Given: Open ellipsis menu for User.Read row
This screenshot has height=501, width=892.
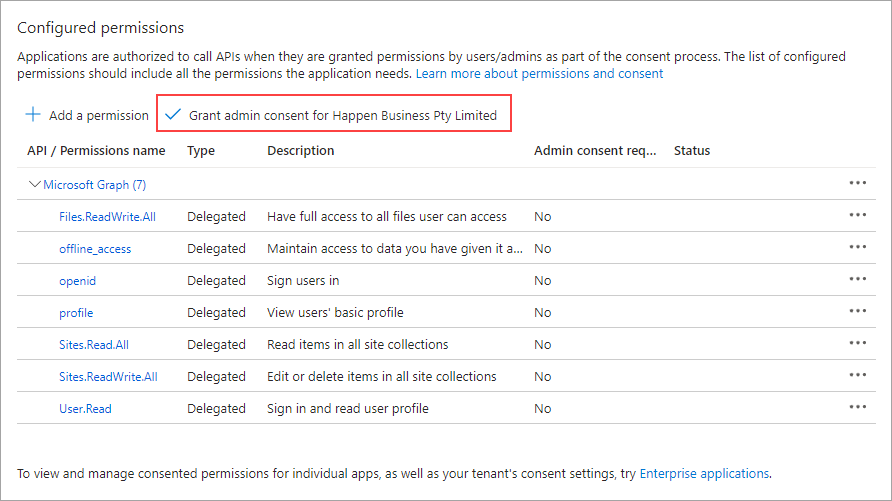Looking at the screenshot, I should [x=857, y=408].
